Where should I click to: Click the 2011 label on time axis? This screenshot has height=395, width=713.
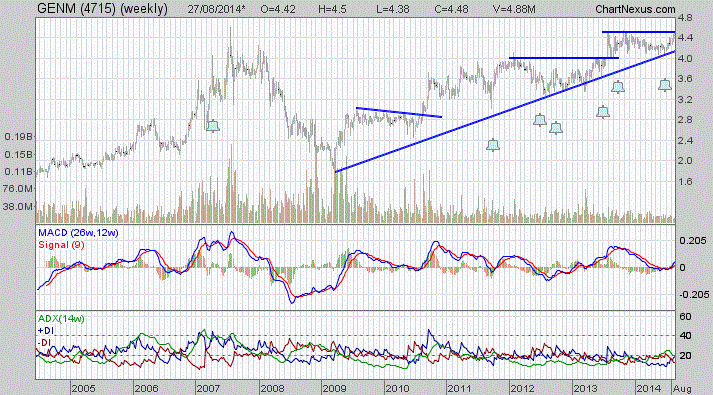pos(459,389)
